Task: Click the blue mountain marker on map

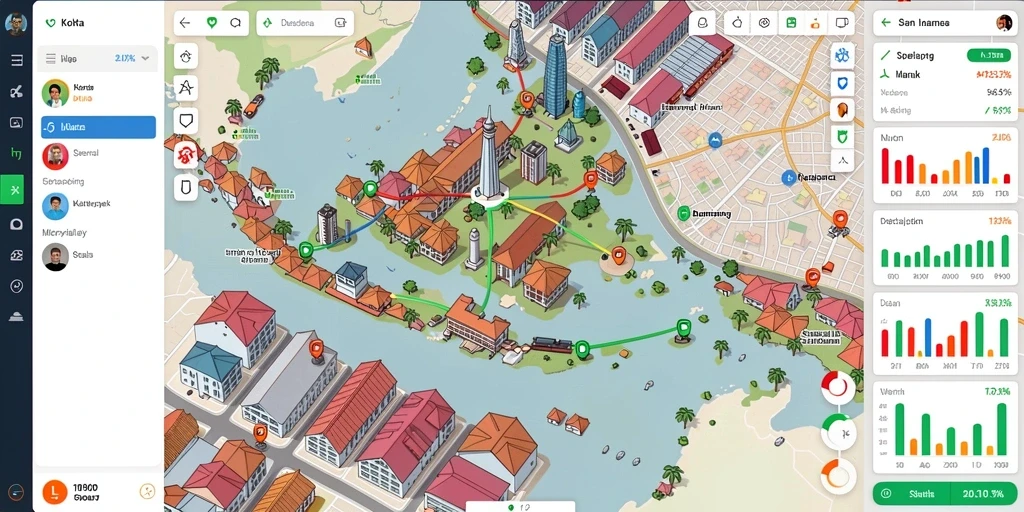Action: tap(715, 139)
